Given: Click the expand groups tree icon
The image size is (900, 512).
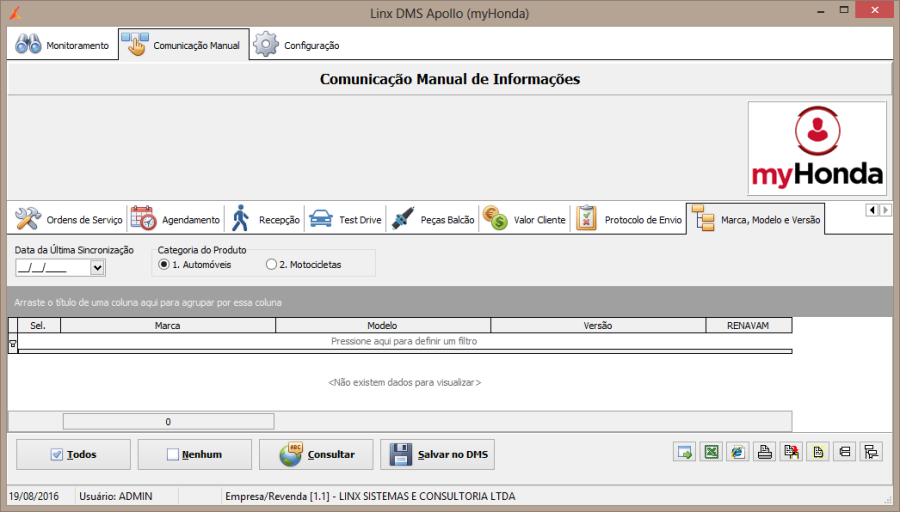Looking at the screenshot, I should (871, 452).
